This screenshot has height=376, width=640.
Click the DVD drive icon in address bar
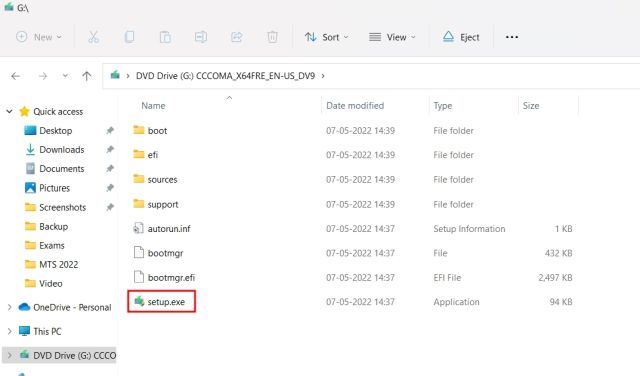tap(116, 75)
